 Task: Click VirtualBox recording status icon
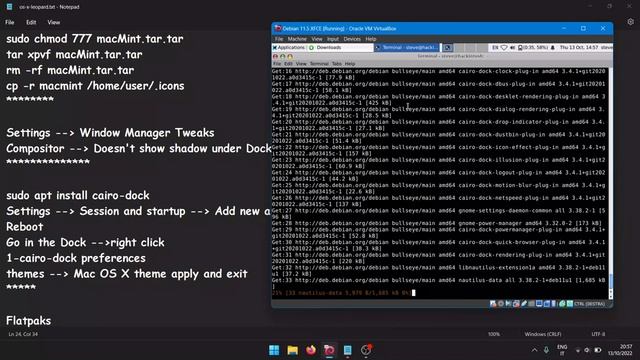click(x=547, y=304)
